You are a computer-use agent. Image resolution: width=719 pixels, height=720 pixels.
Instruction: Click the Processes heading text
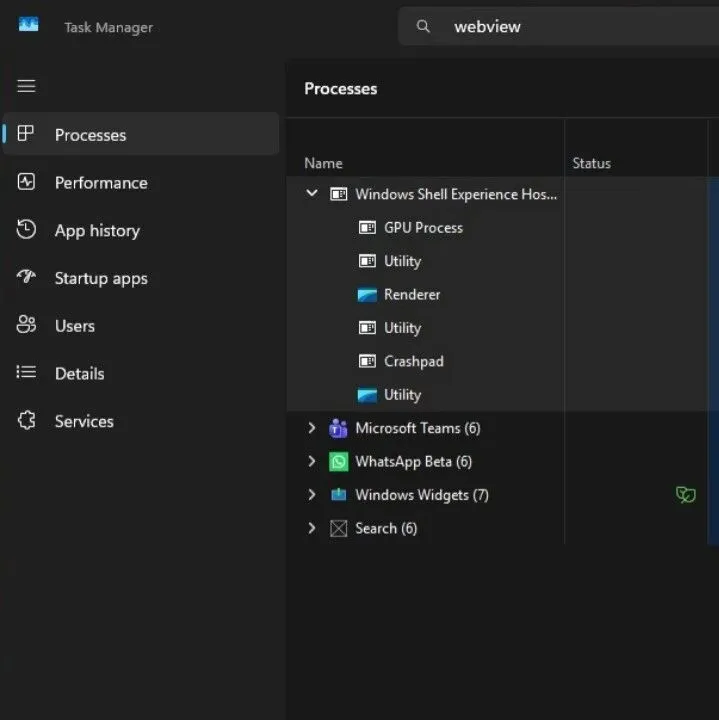pos(341,89)
